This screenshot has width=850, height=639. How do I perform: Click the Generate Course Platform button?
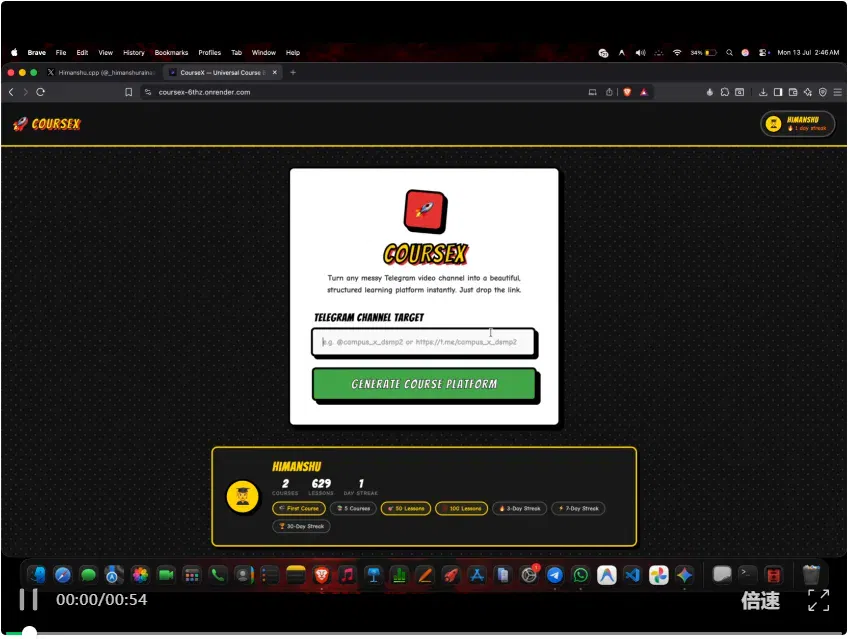pyautogui.click(x=424, y=384)
